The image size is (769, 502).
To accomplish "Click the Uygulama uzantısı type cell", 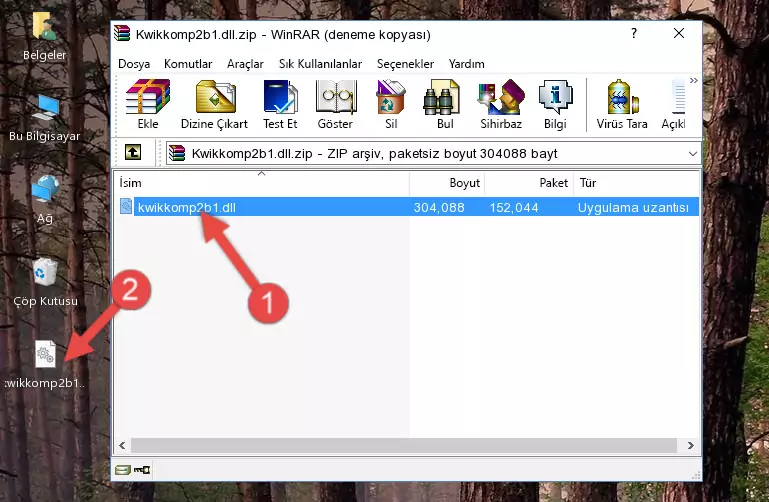I will [x=633, y=207].
